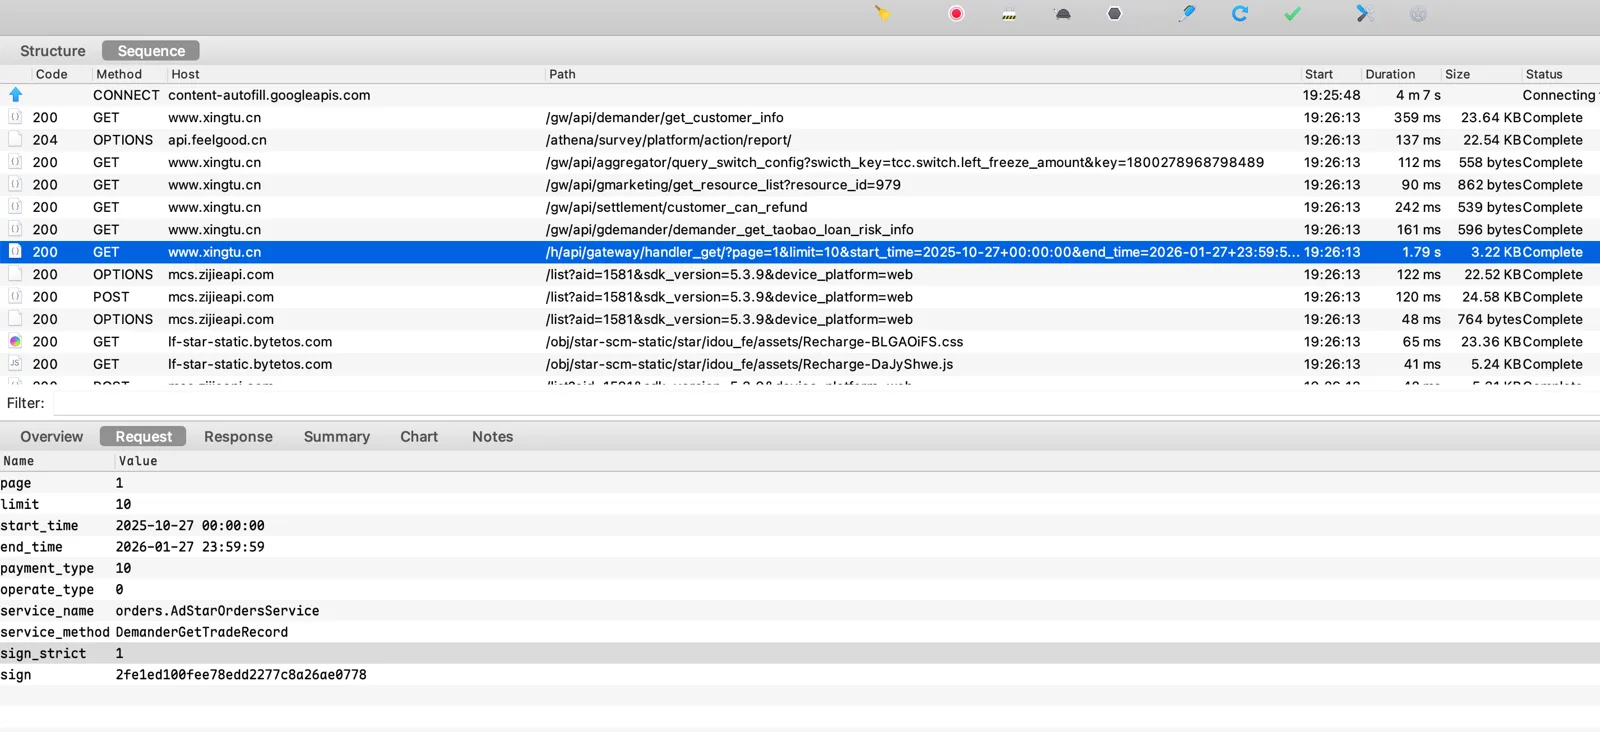Open the Response tab
This screenshot has height=732, width=1600.
[238, 437]
